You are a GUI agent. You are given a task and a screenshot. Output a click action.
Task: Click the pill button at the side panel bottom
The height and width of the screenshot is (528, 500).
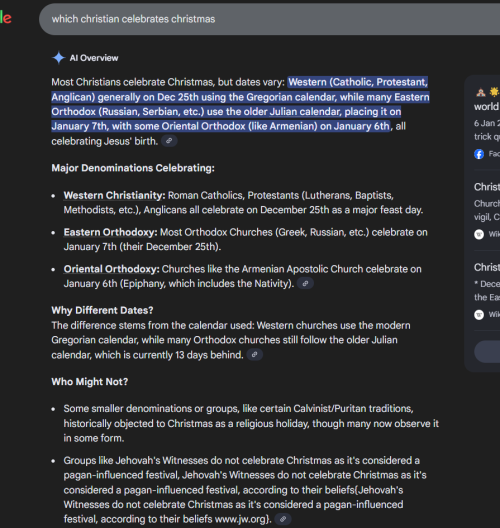point(487,351)
